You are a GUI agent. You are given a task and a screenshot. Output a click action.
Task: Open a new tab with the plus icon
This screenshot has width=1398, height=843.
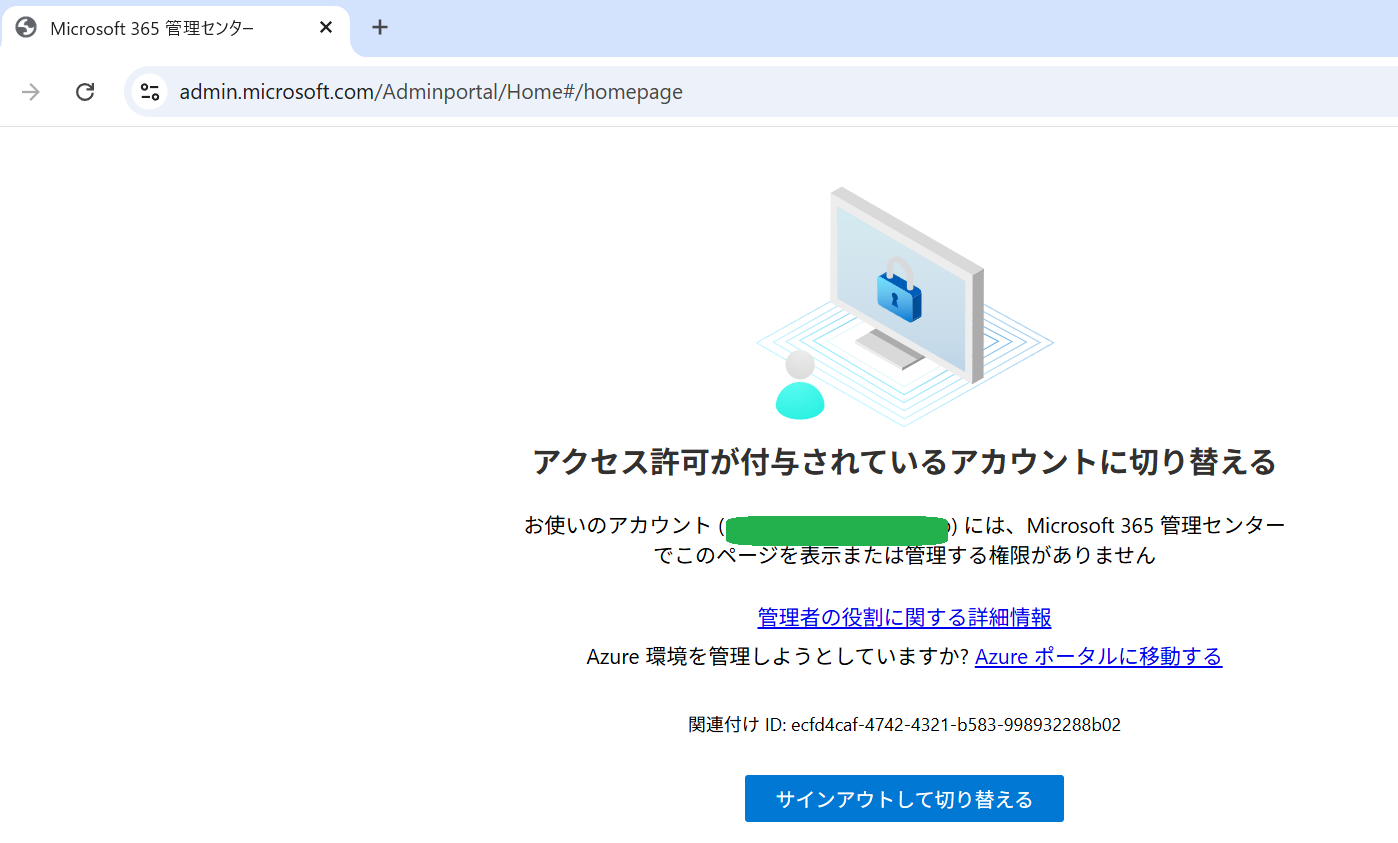[x=380, y=27]
